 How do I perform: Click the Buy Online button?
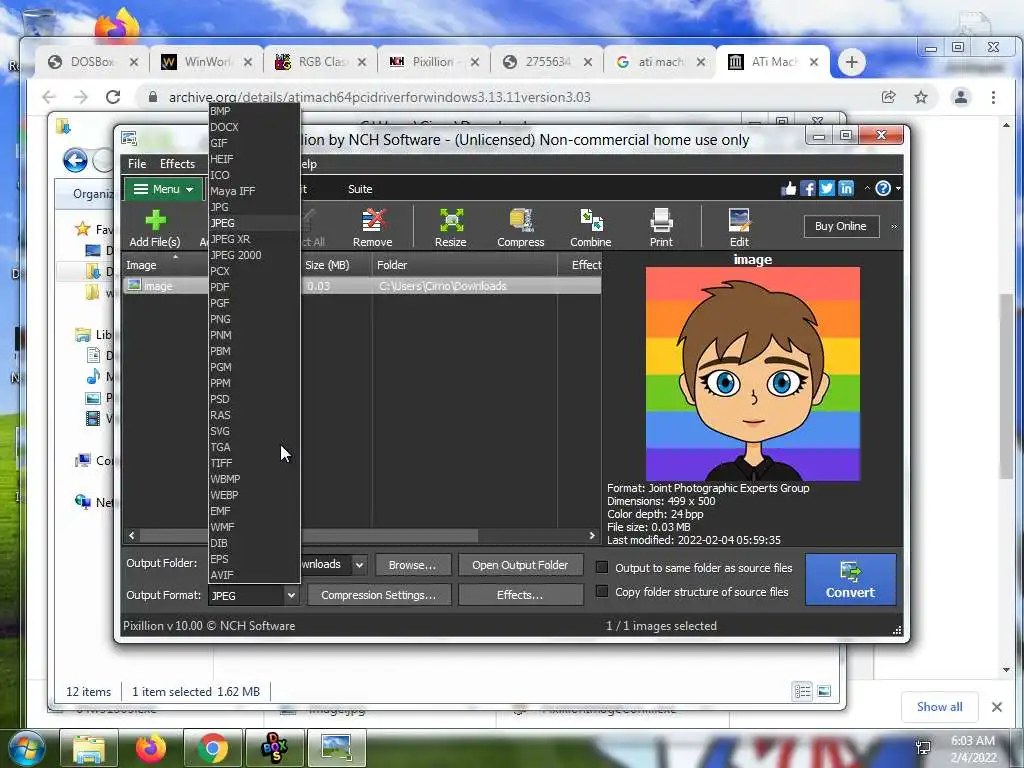click(x=840, y=226)
